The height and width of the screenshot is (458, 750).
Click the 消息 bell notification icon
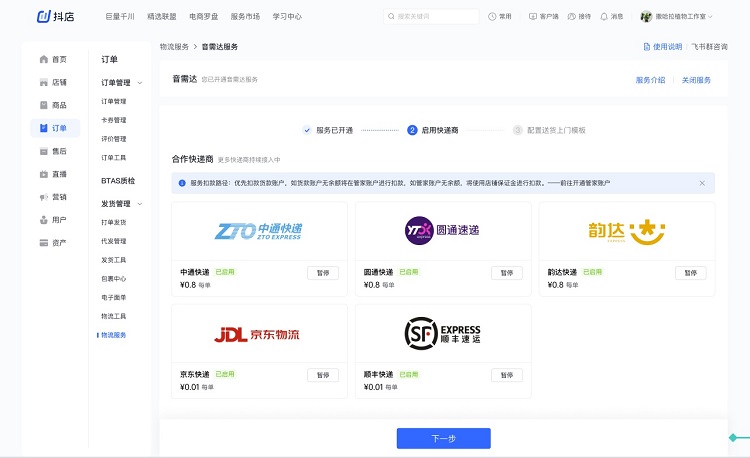tap(604, 17)
